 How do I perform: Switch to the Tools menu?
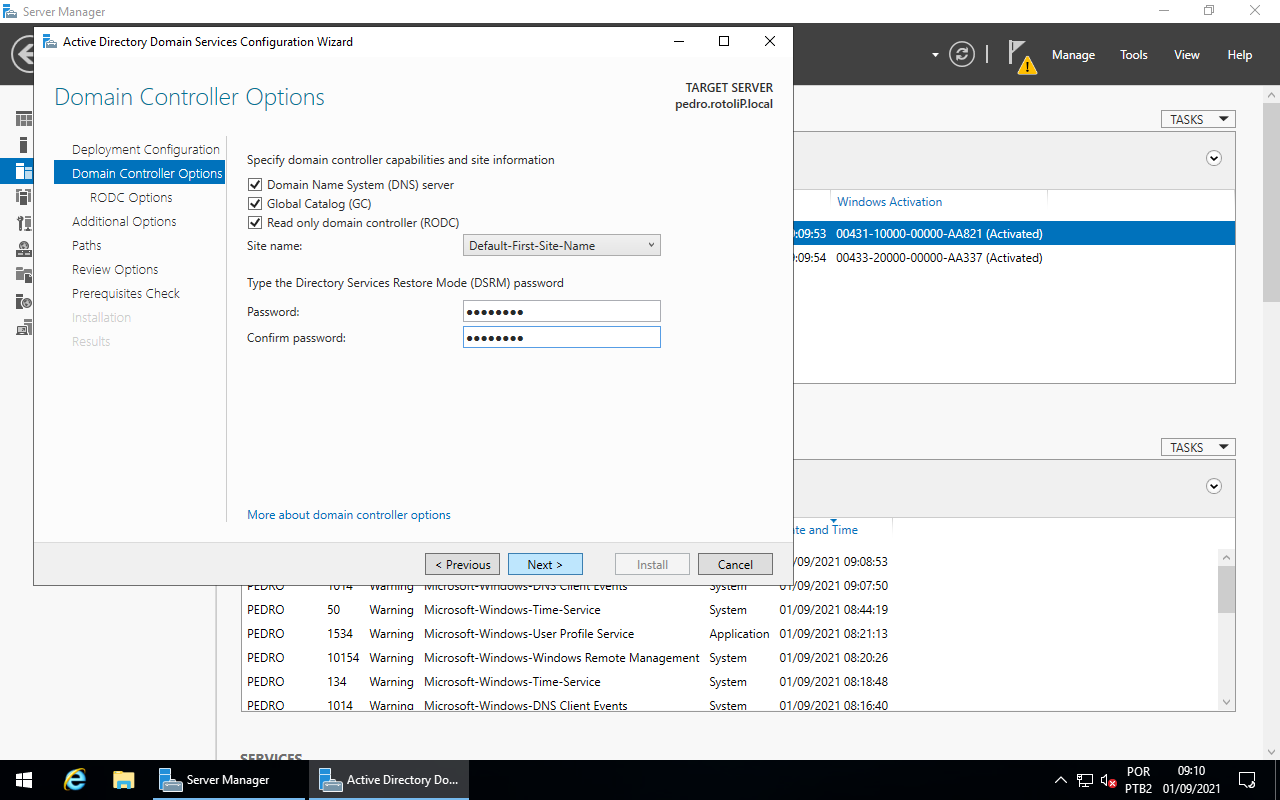pyautogui.click(x=1133, y=55)
